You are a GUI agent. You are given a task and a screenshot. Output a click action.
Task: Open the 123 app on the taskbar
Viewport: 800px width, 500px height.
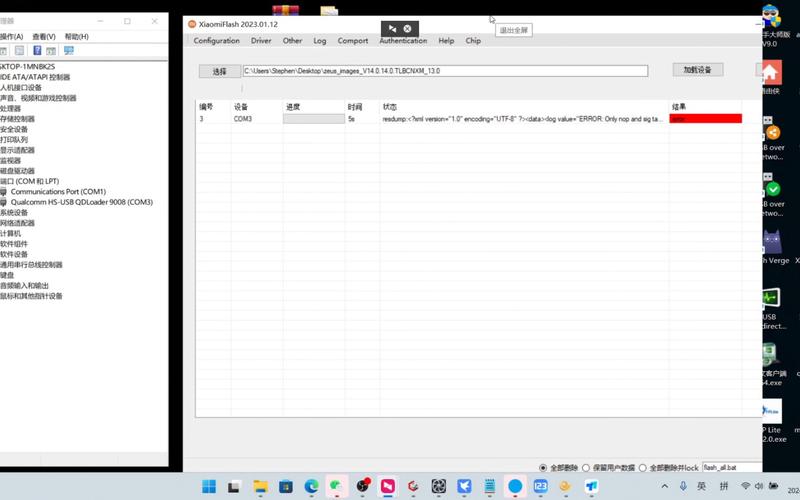540,486
